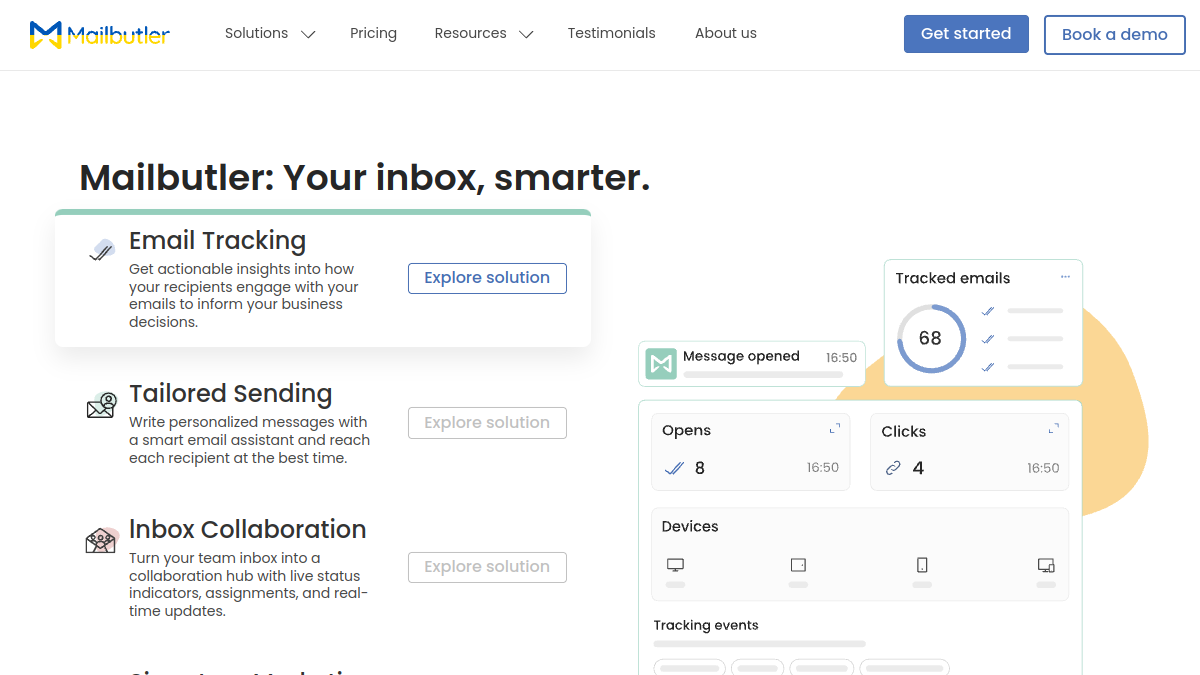Explore the Inbox Collaboration solution
This screenshot has height=675, width=1200.
pos(487,567)
